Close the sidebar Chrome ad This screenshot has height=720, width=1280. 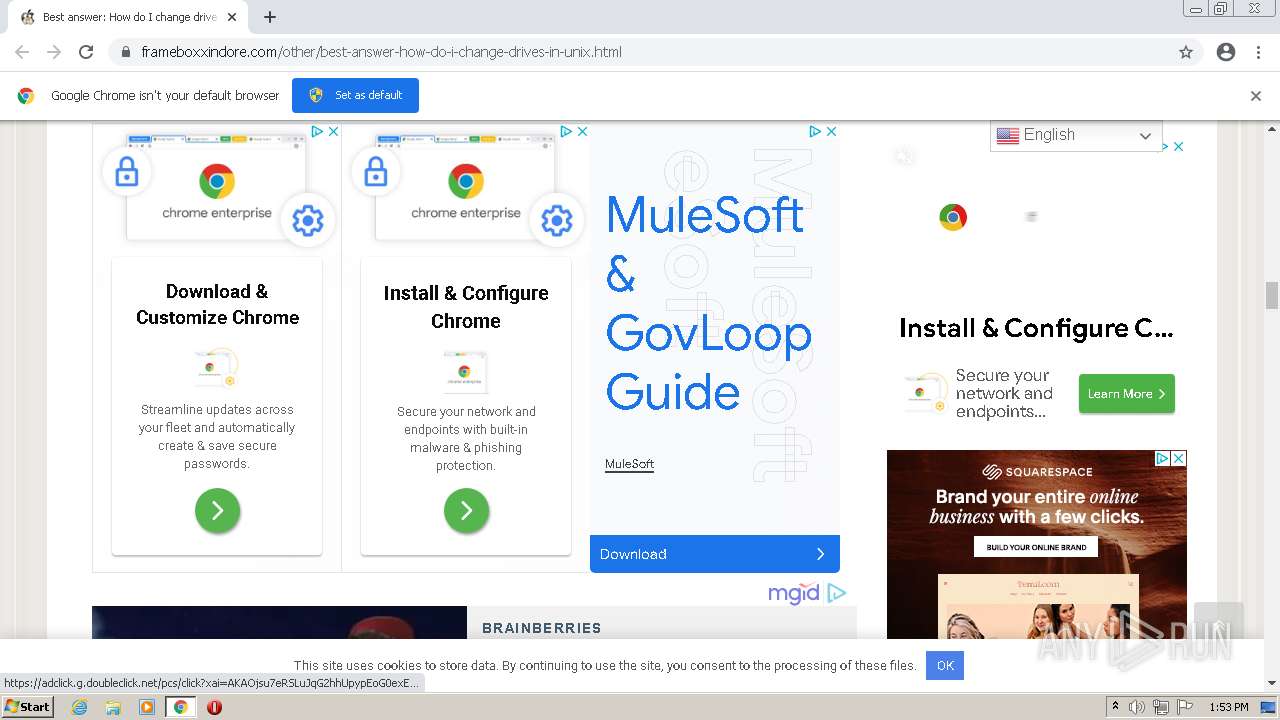[x=1178, y=146]
